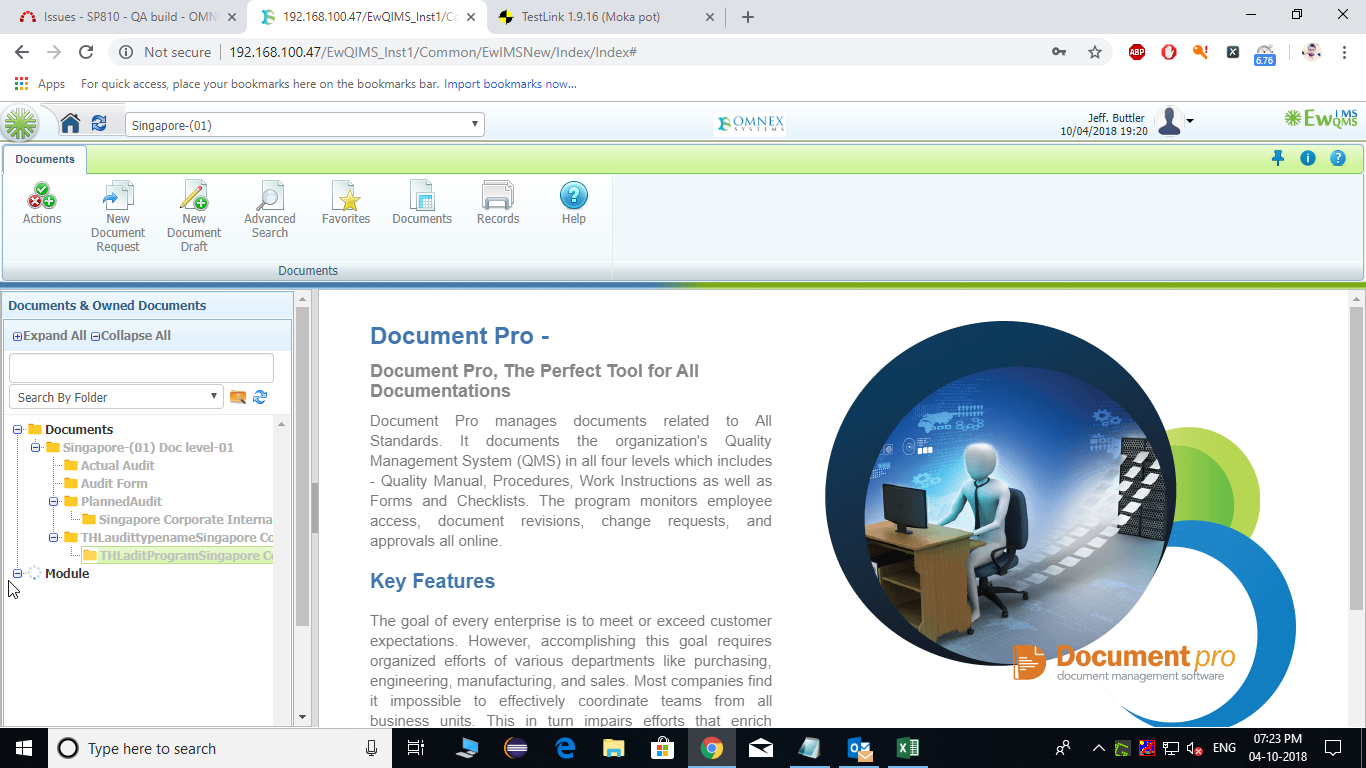This screenshot has width=1366, height=768.
Task: Click the Windows taskbar search box
Action: [219, 747]
